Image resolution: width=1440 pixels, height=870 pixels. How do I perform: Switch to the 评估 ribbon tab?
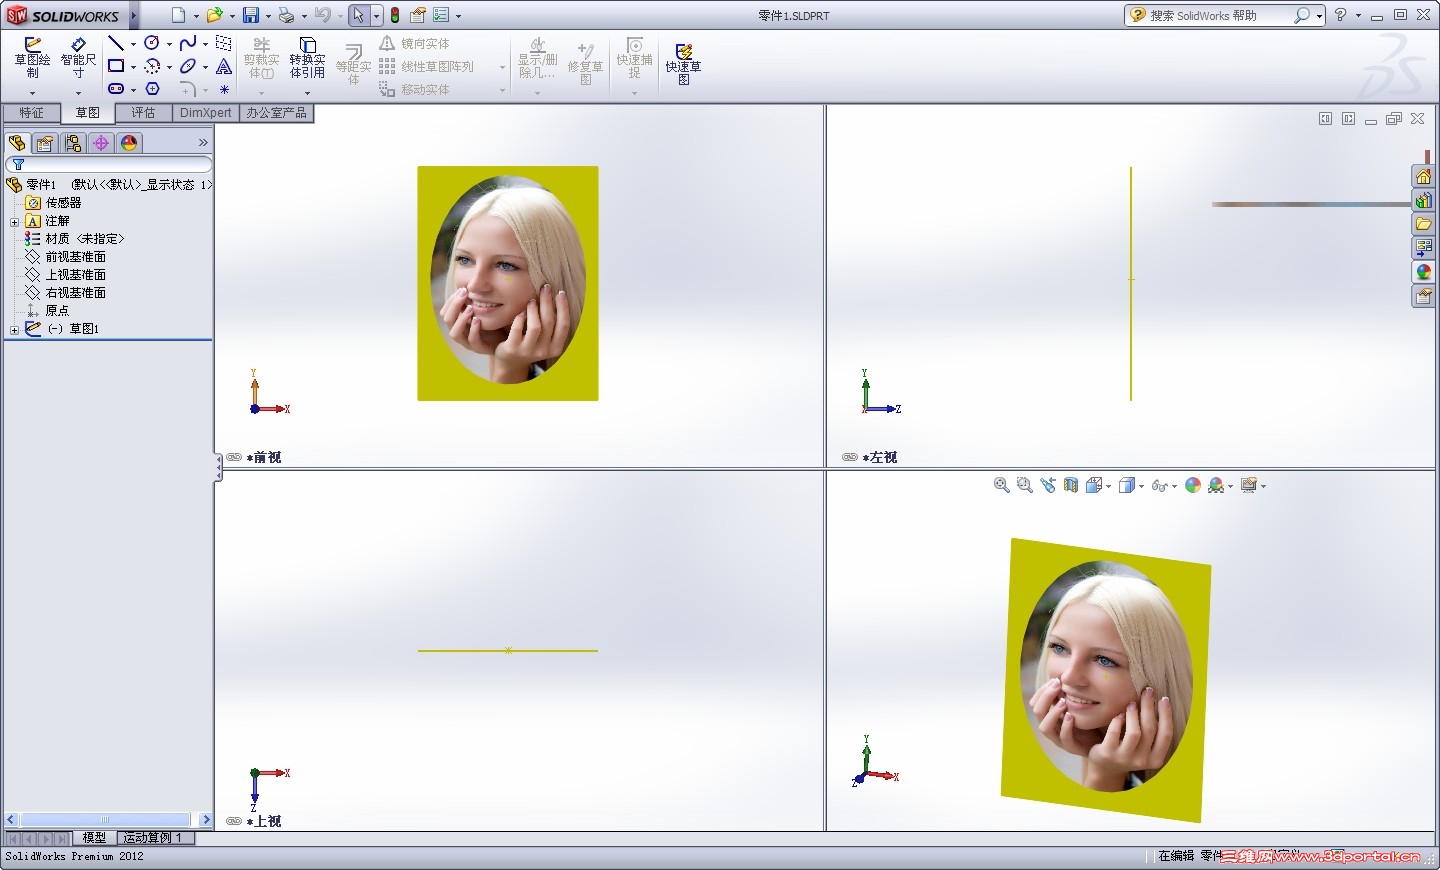point(144,113)
